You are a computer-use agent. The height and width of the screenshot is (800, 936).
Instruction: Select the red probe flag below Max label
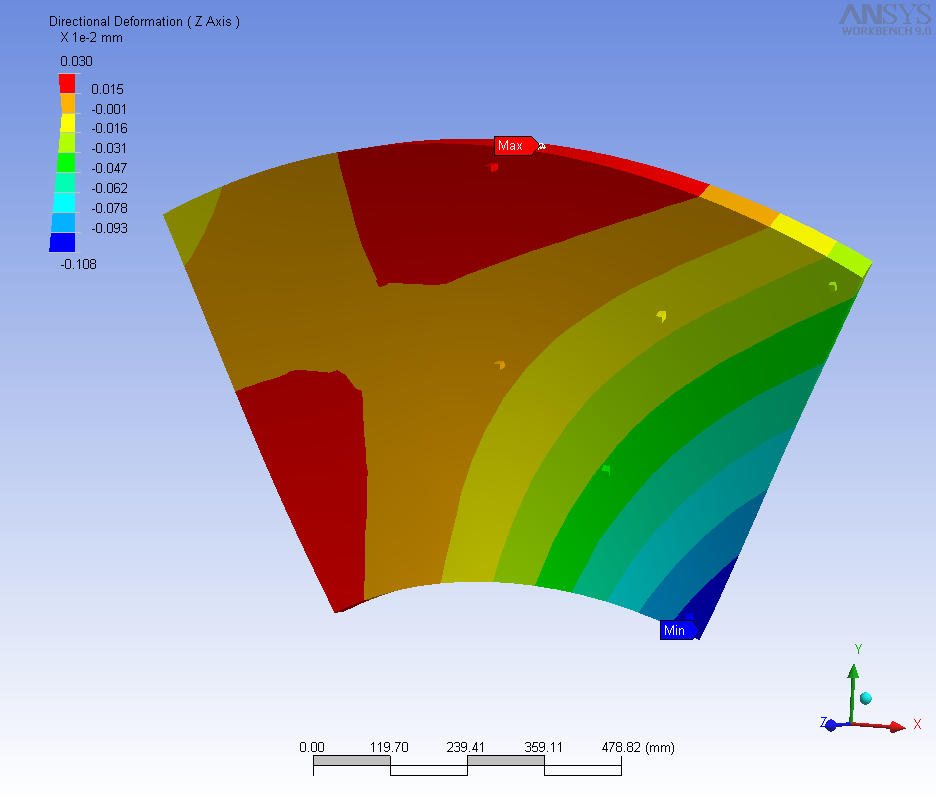point(494,168)
